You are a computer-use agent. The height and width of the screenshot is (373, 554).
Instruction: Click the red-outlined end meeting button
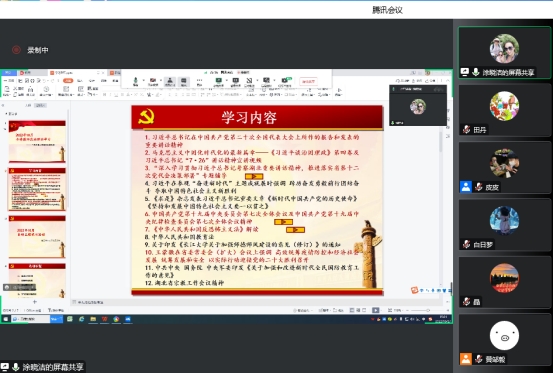308,81
